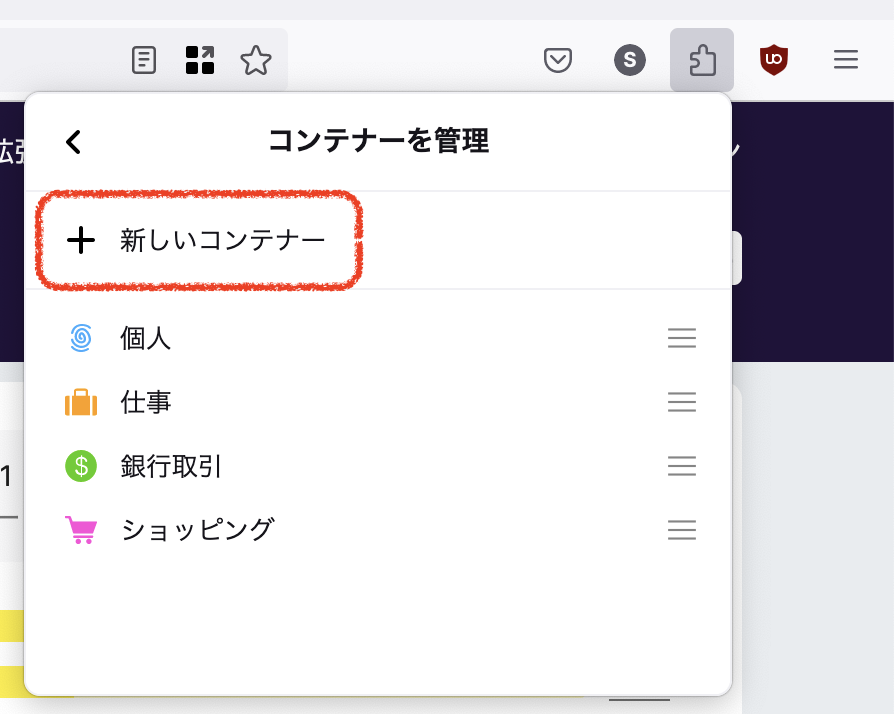The image size is (894, 714).
Task: Select the 仕事 container
Action: pyautogui.click(x=146, y=402)
